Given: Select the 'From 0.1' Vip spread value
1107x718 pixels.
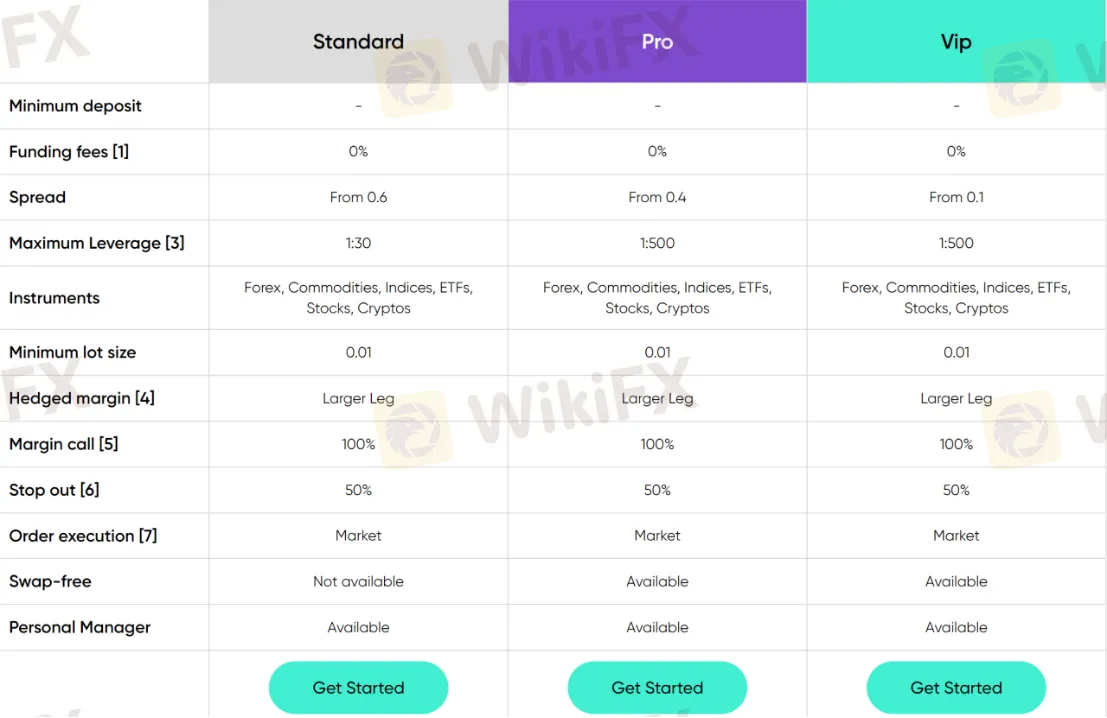Looking at the screenshot, I should click(x=956, y=197).
